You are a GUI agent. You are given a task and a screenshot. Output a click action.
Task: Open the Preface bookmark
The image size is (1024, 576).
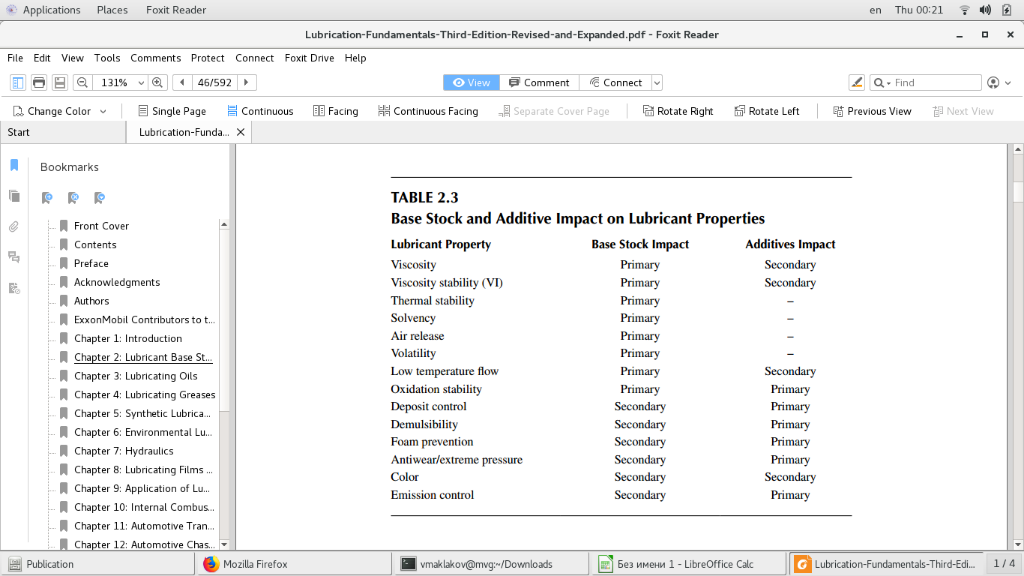pos(91,263)
